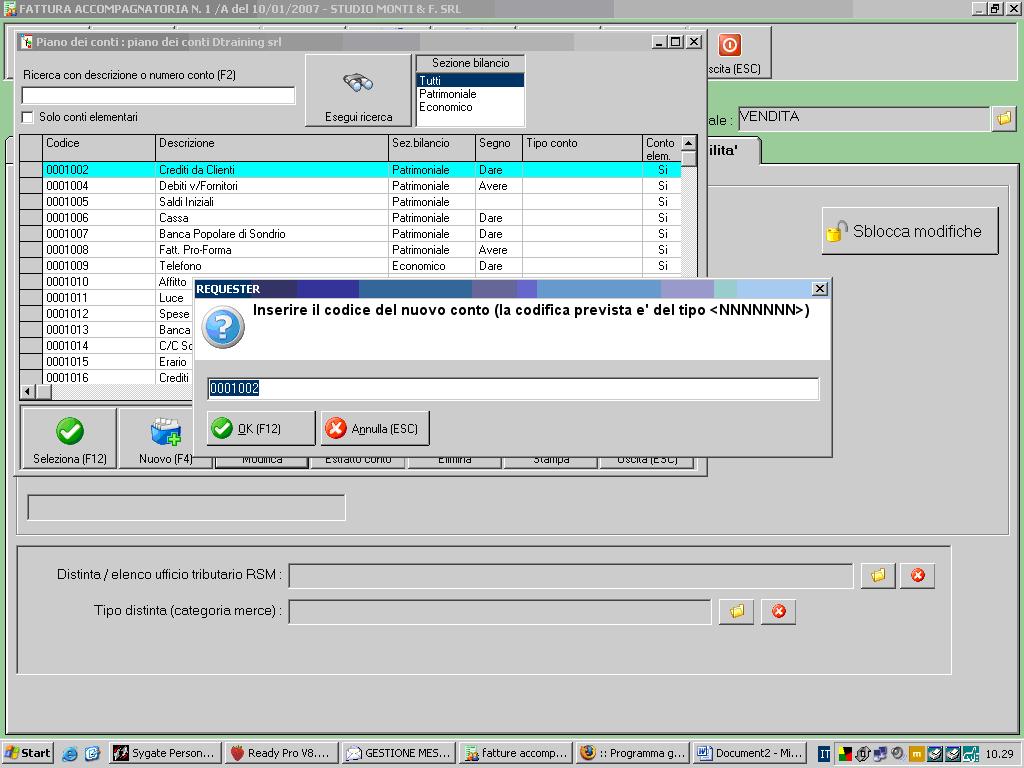Click the empty field below Piano dei conti window
Viewport: 1024px width, 768px height.
point(186,507)
